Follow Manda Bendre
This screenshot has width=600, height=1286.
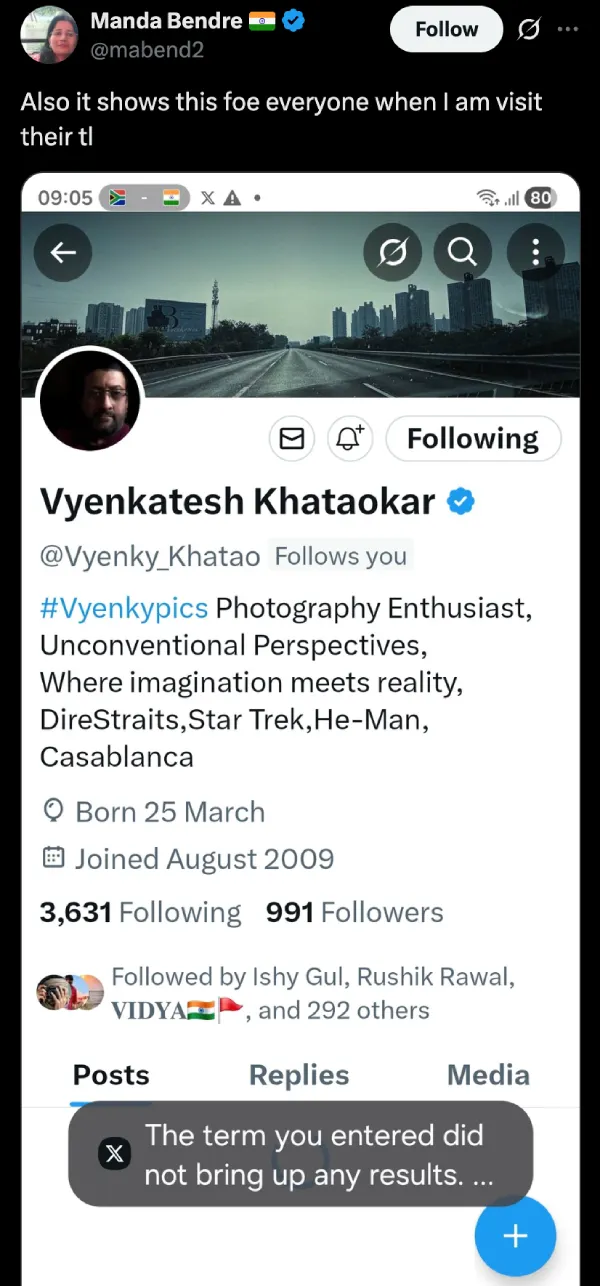click(446, 30)
